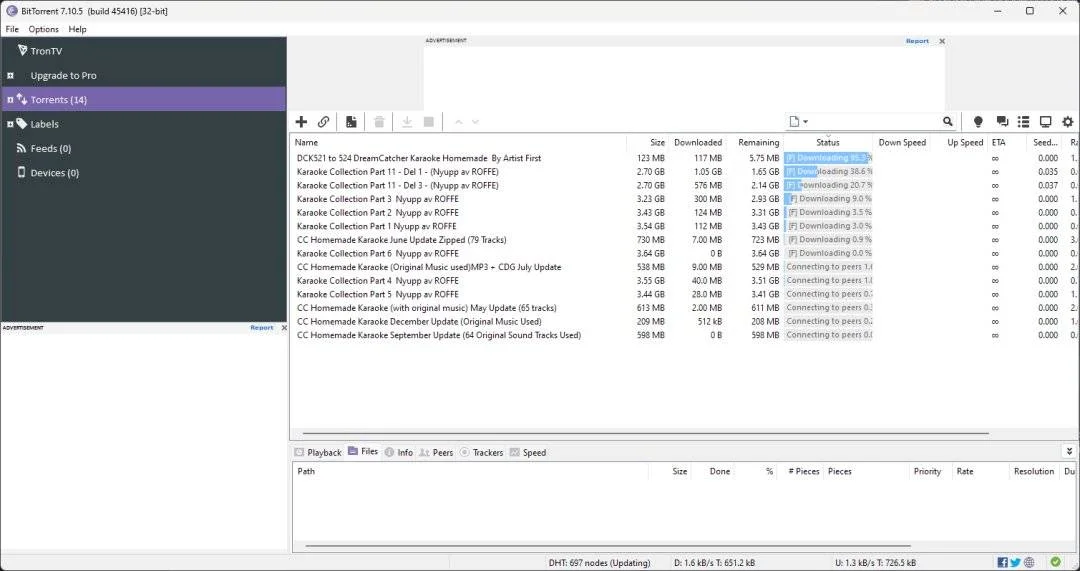The width and height of the screenshot is (1080, 571).
Task: Click the Downloading 38.6 % progress bar
Action: 828,172
